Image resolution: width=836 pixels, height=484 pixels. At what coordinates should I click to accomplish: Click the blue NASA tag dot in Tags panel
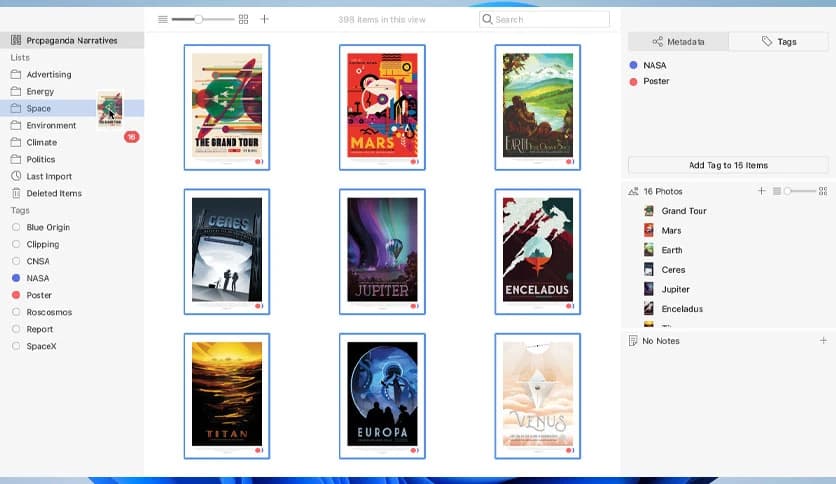click(x=633, y=65)
